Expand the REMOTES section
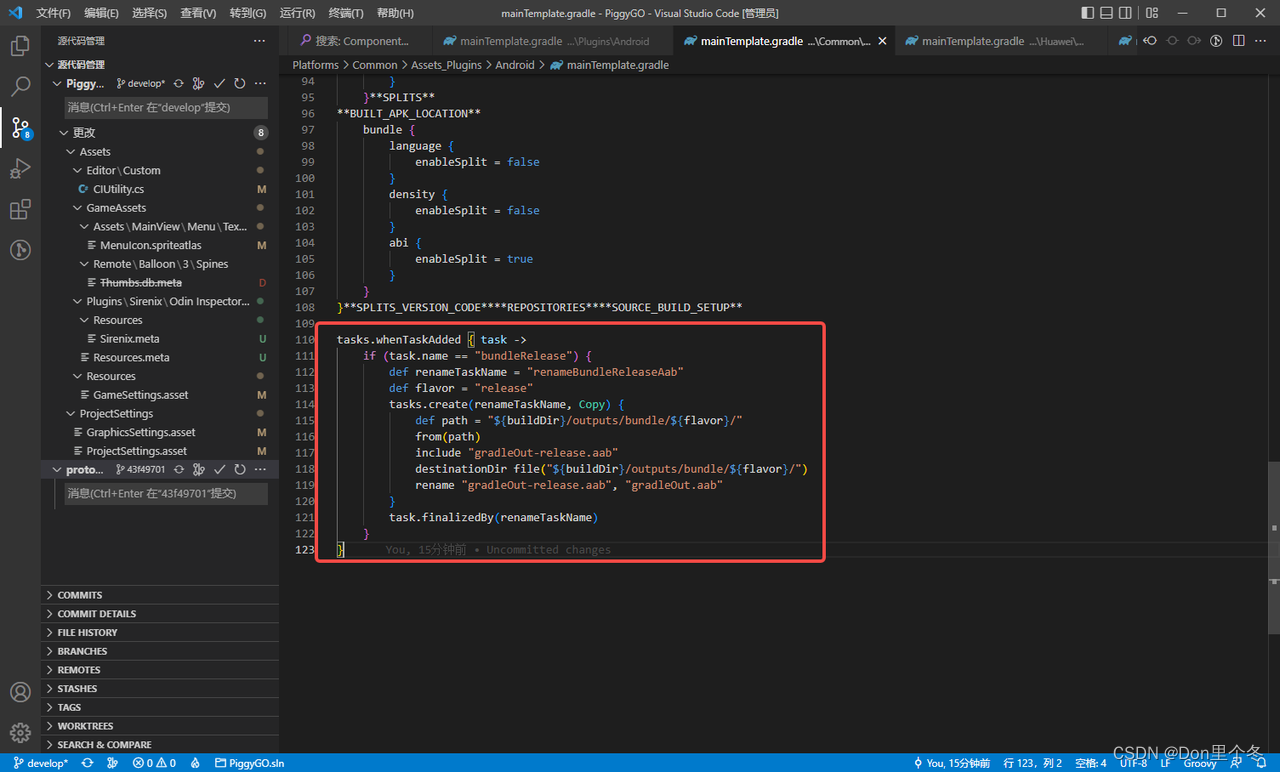Image resolution: width=1280 pixels, height=772 pixels. coord(160,670)
